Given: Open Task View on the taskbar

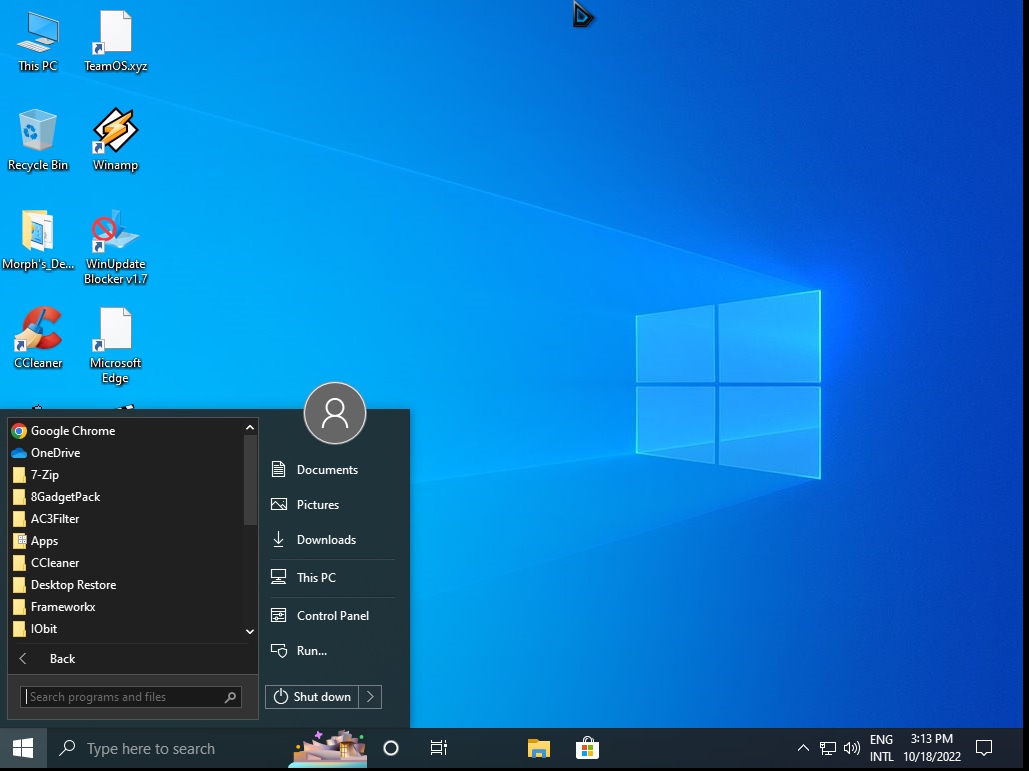Looking at the screenshot, I should click(438, 748).
